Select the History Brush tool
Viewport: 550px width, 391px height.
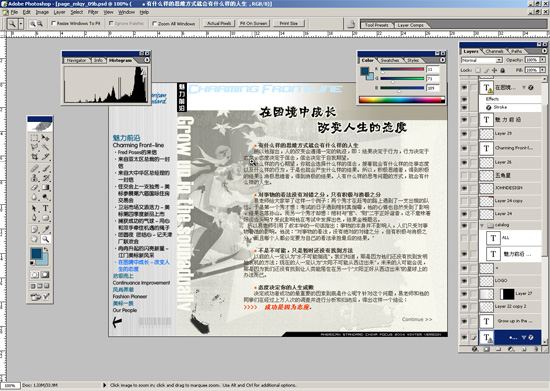pos(46,178)
